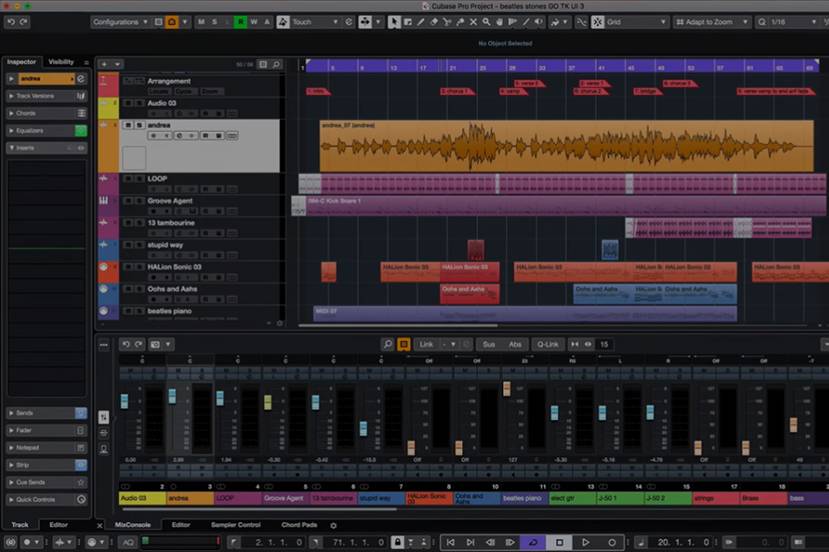Click the Undo arrow in toolbar

click(11, 22)
